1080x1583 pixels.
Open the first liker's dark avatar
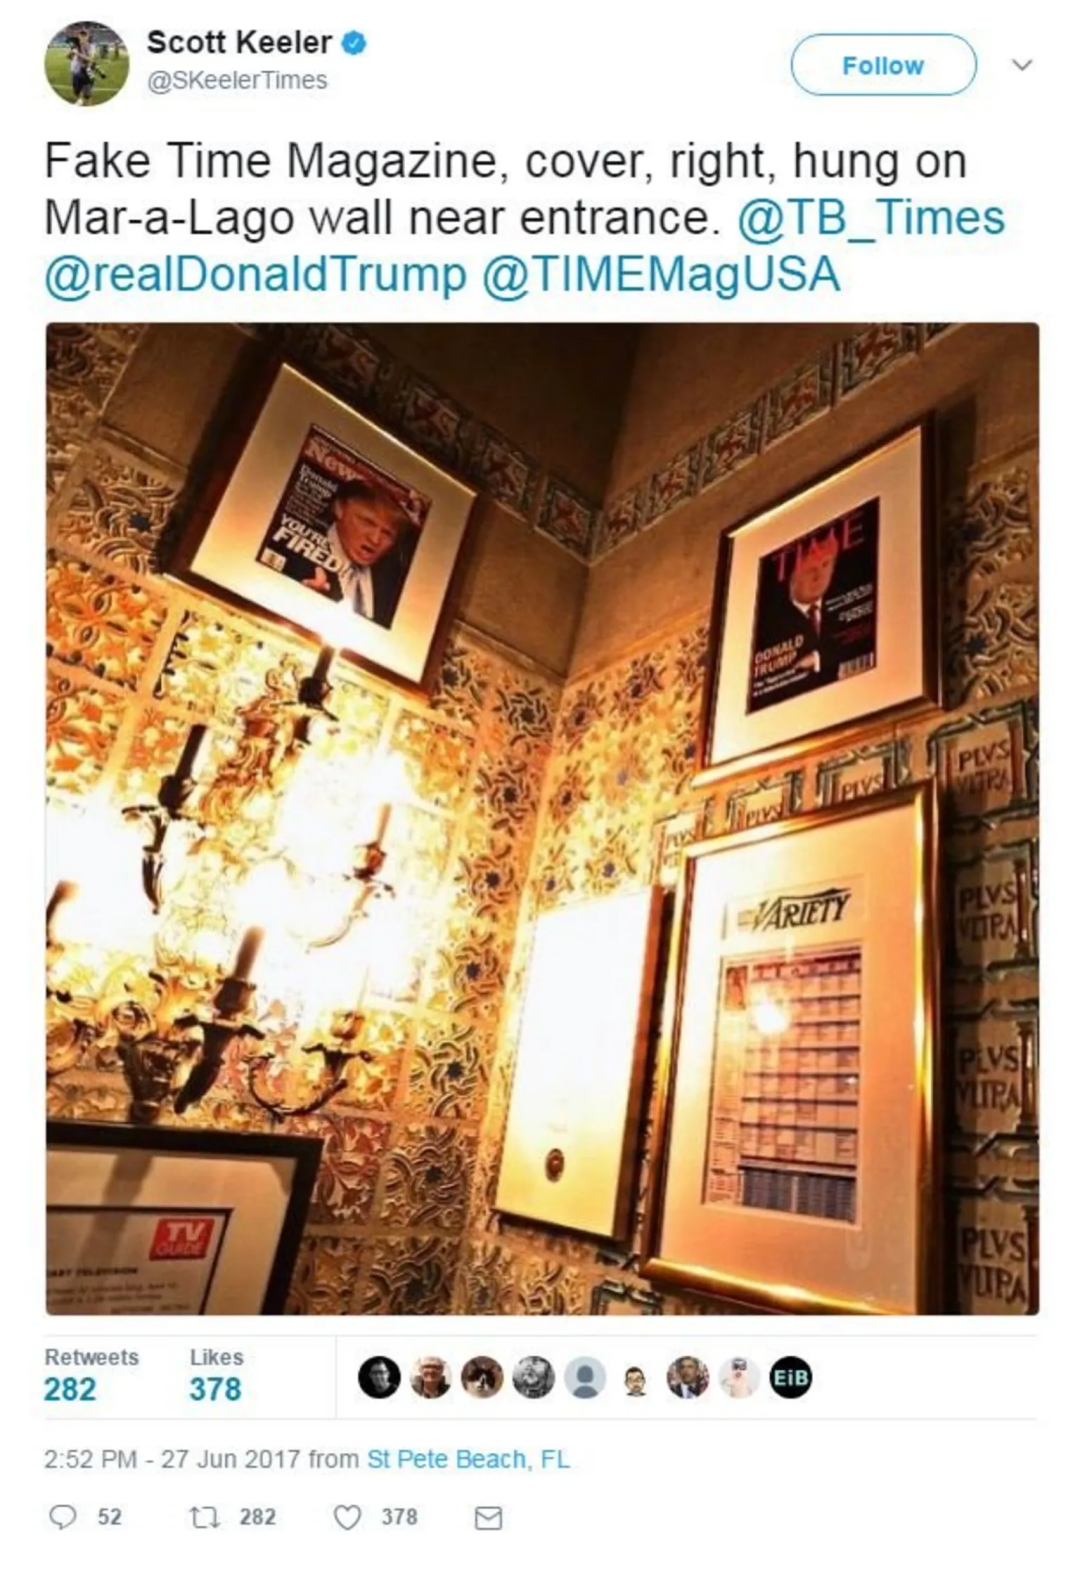379,1377
